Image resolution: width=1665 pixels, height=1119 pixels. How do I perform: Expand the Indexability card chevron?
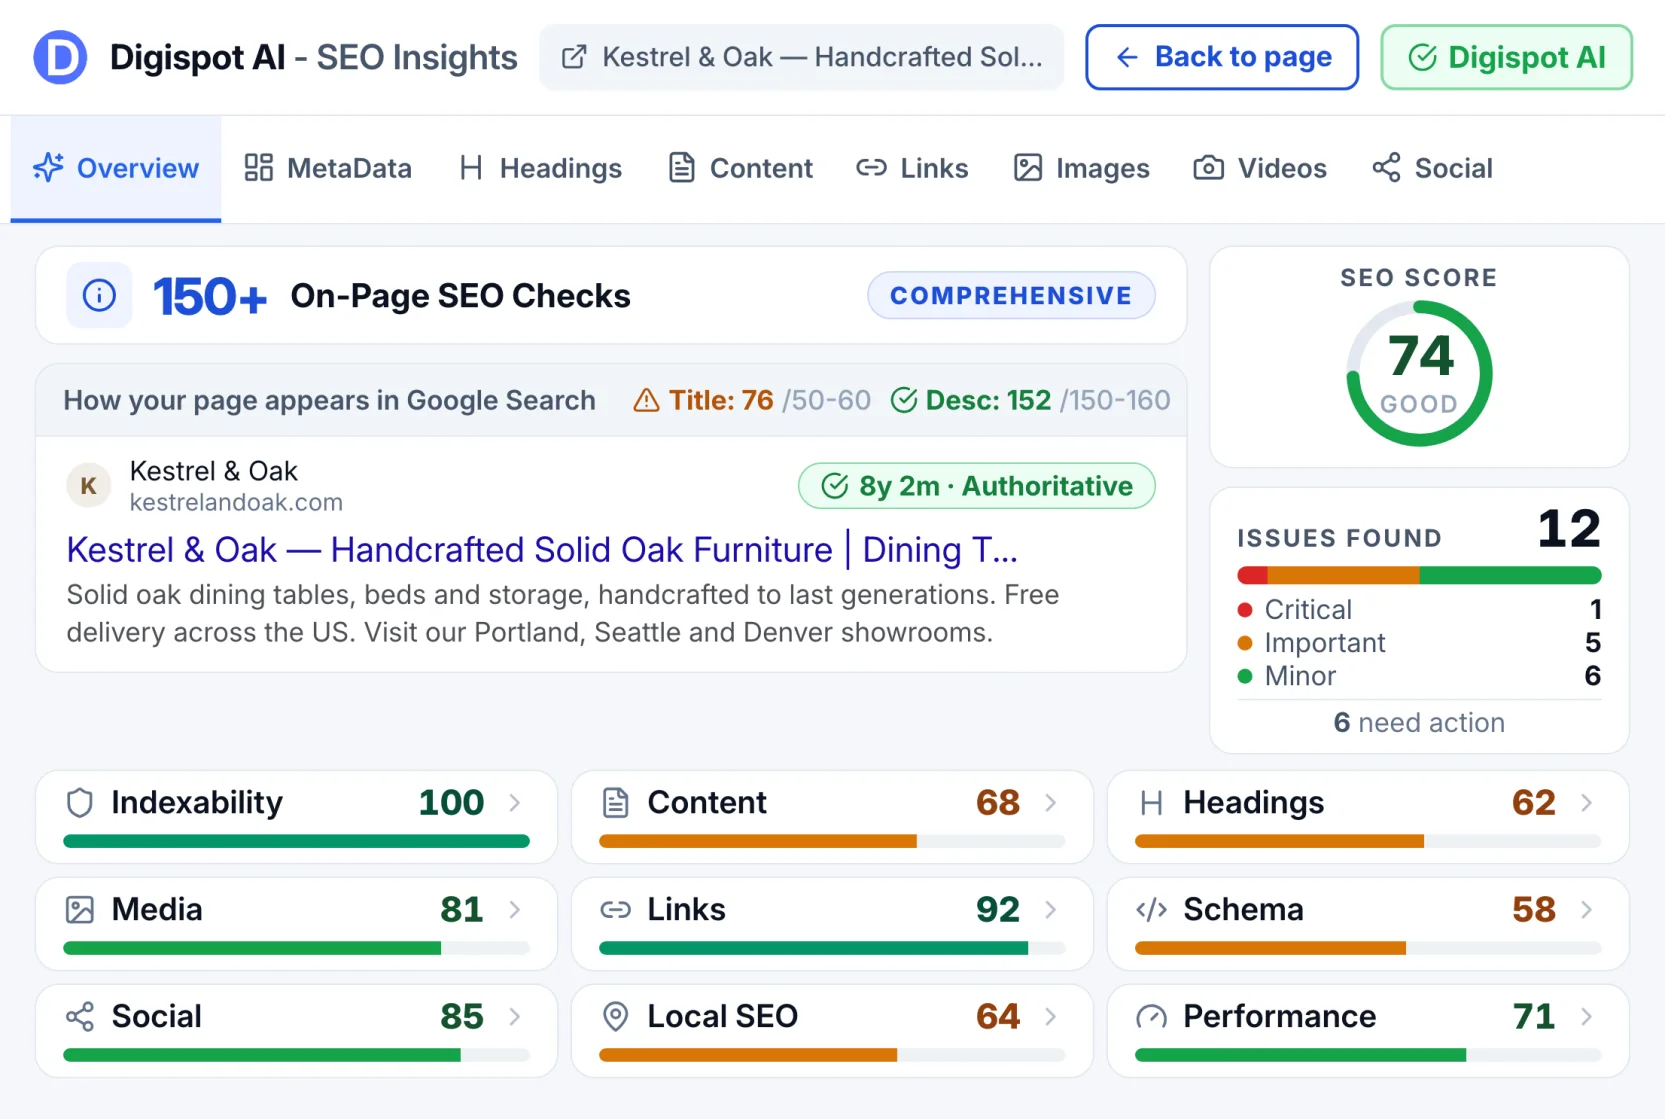(x=515, y=803)
